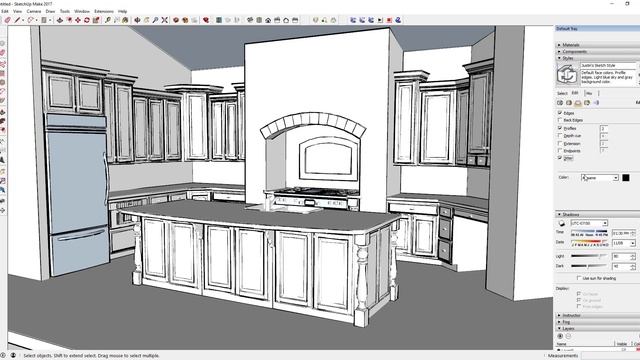This screenshot has height=360, width=640.
Task: Select the Paint Bucket tool
Action: [125, 20]
